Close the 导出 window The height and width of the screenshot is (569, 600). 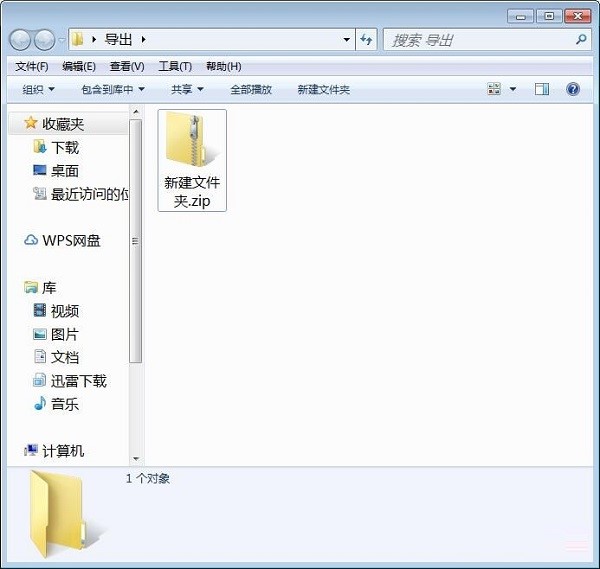coord(578,16)
